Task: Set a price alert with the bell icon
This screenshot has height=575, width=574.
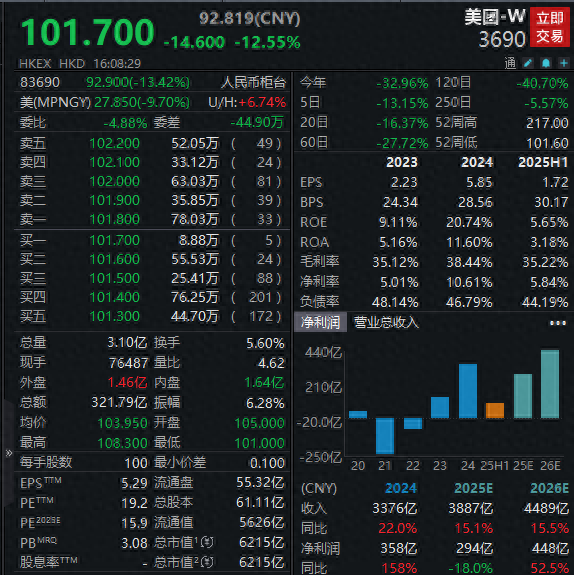Action: pyautogui.click(x=546, y=63)
